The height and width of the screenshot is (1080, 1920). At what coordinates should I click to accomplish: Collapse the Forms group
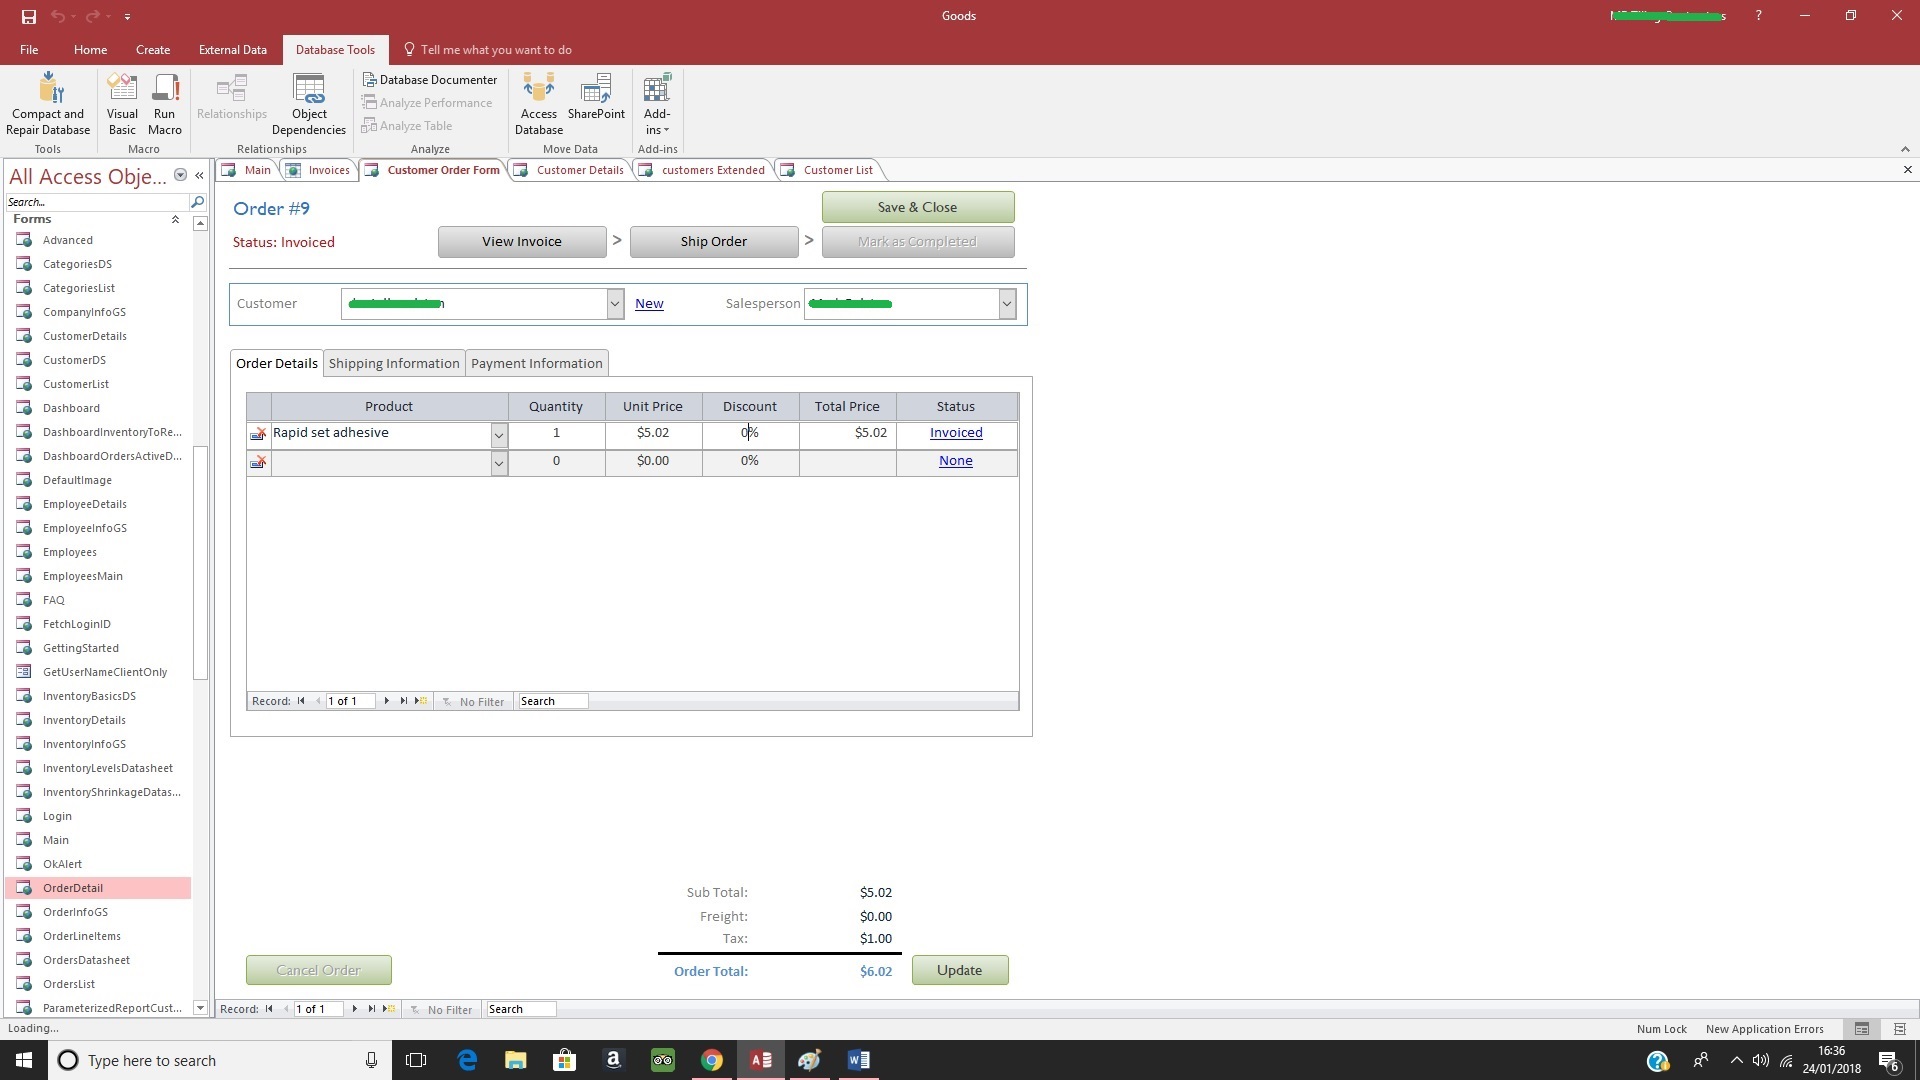pyautogui.click(x=175, y=219)
